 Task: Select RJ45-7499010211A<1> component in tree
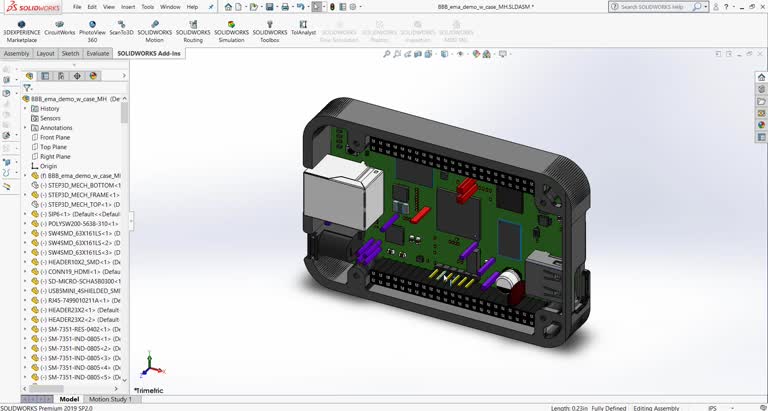tap(76, 300)
